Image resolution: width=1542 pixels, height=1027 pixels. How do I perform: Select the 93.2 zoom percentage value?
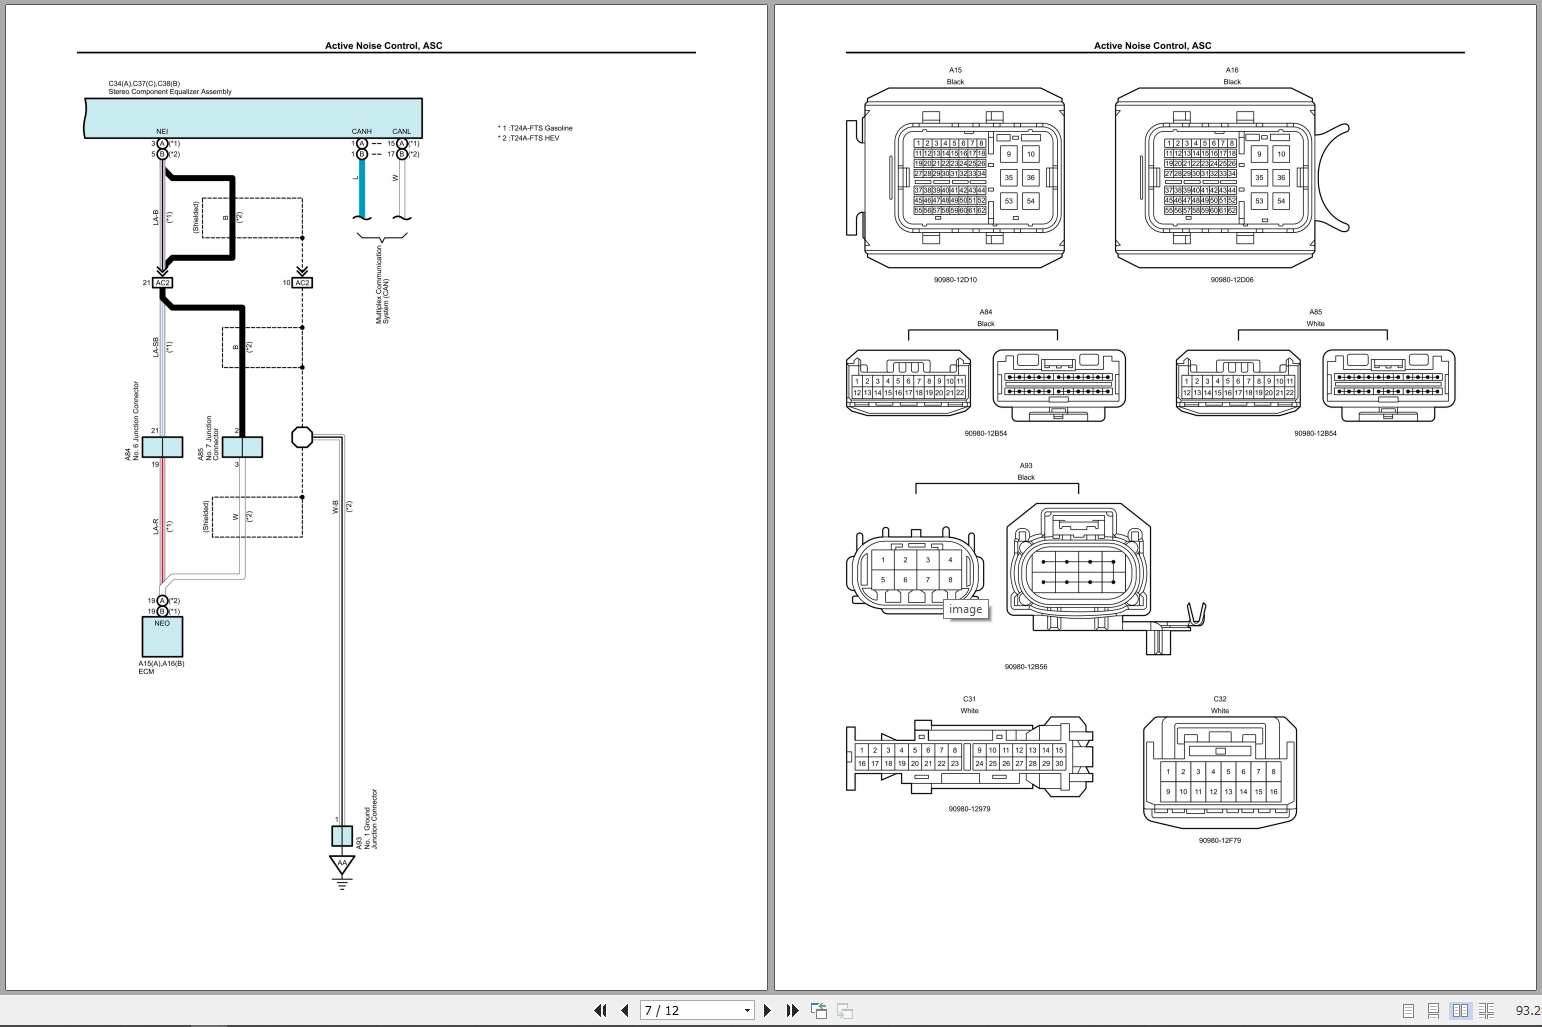click(1527, 1010)
